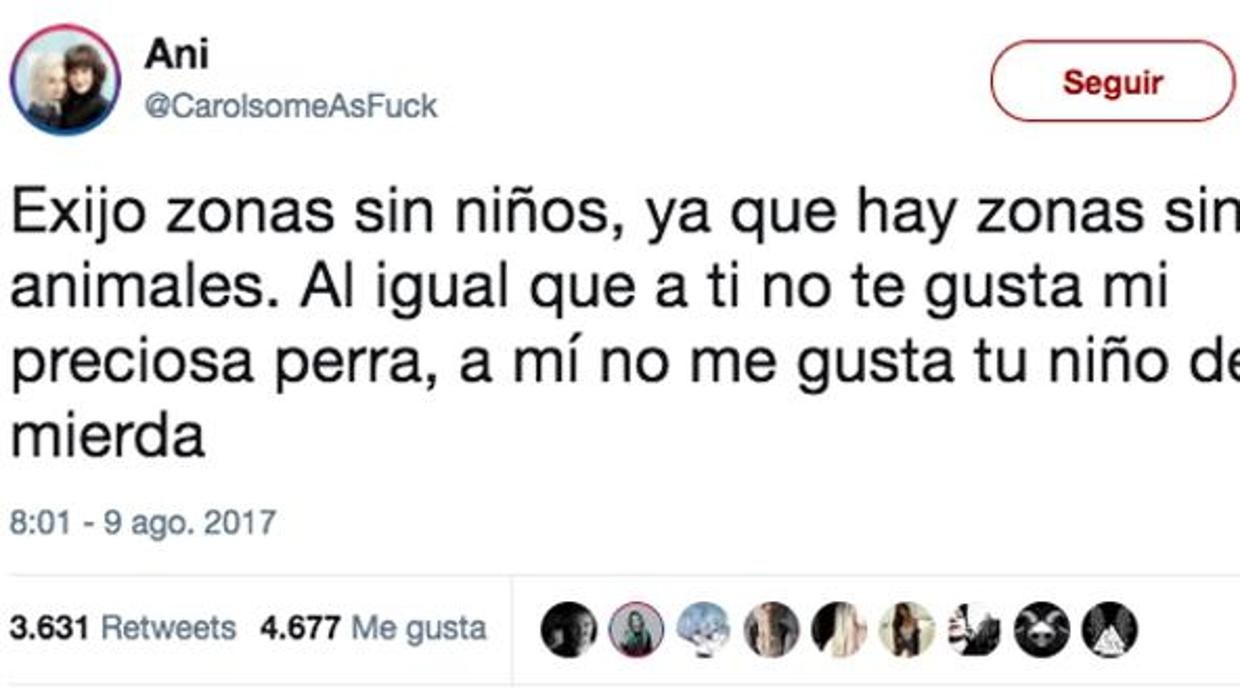Click the word mierda in the tweet
The height and width of the screenshot is (698, 1240).
tap(108, 435)
